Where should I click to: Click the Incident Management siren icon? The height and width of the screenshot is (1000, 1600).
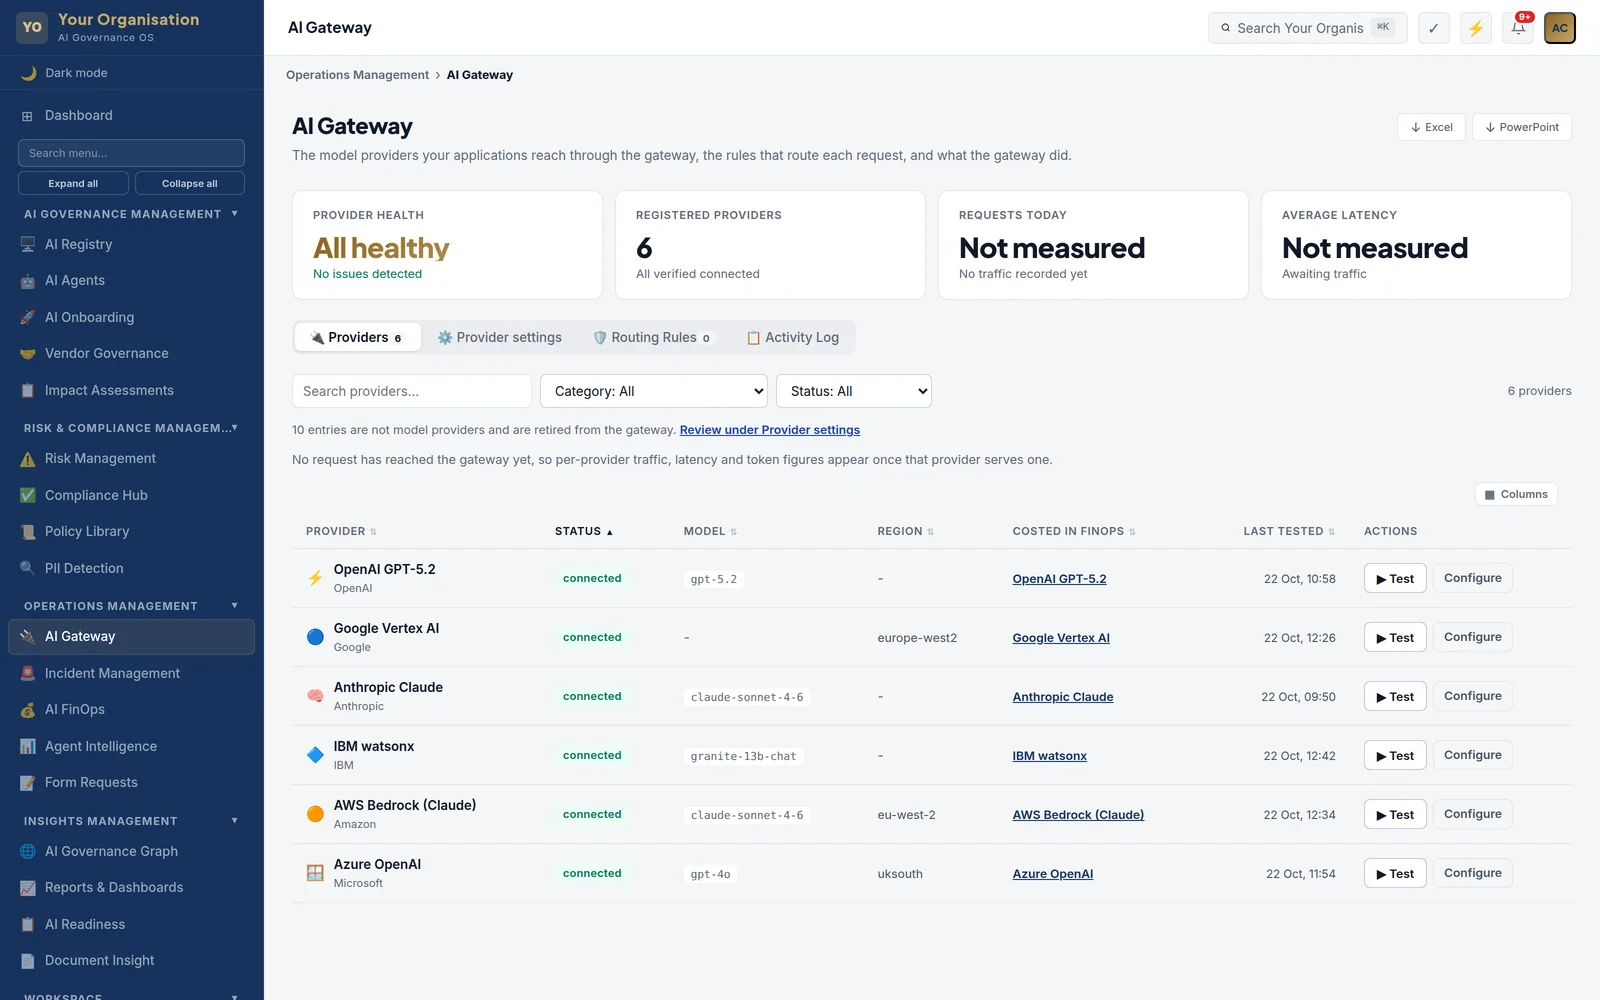coord(28,673)
